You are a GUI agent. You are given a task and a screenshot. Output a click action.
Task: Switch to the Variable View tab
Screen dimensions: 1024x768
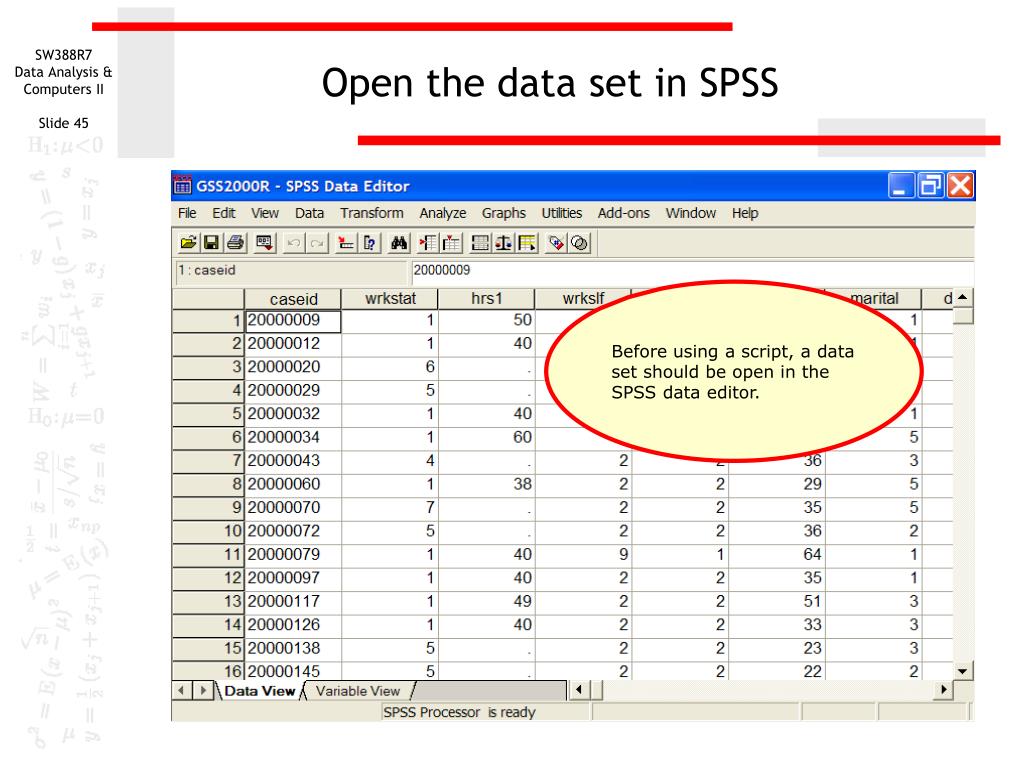(357, 691)
